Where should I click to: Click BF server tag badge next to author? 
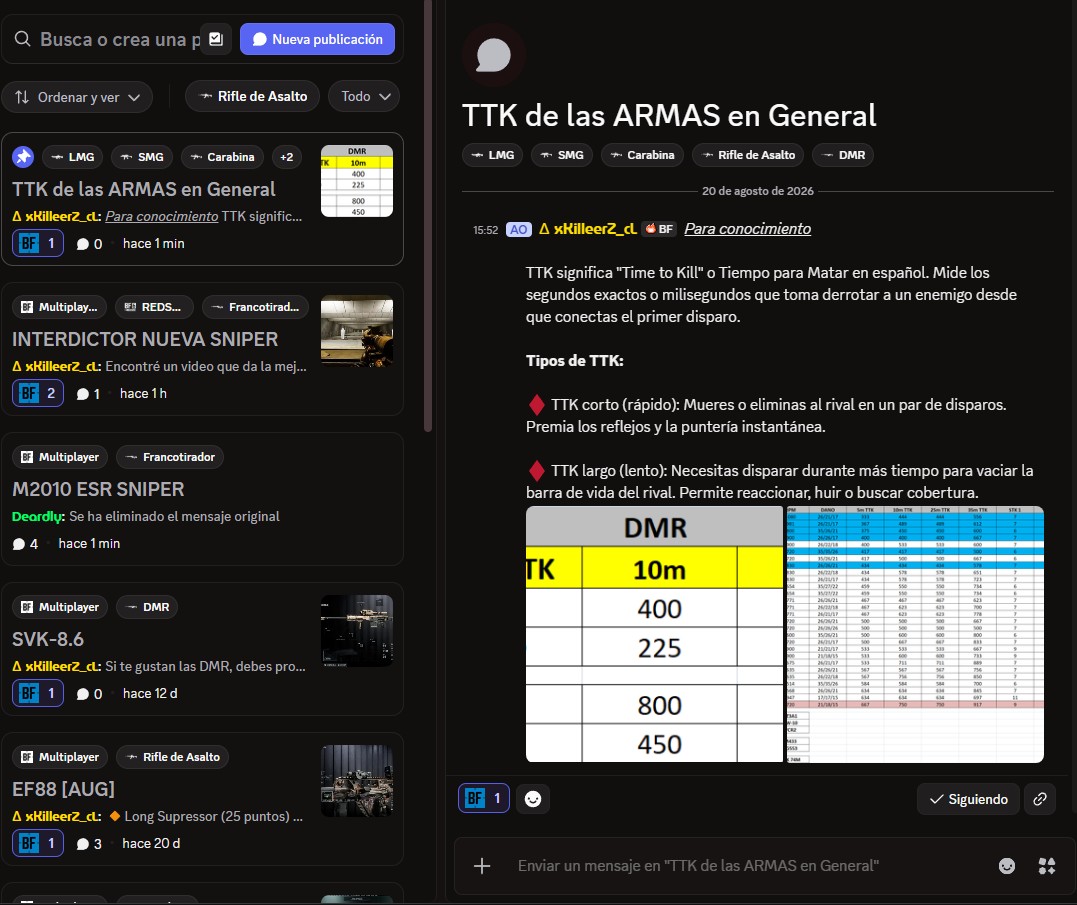[x=659, y=229]
